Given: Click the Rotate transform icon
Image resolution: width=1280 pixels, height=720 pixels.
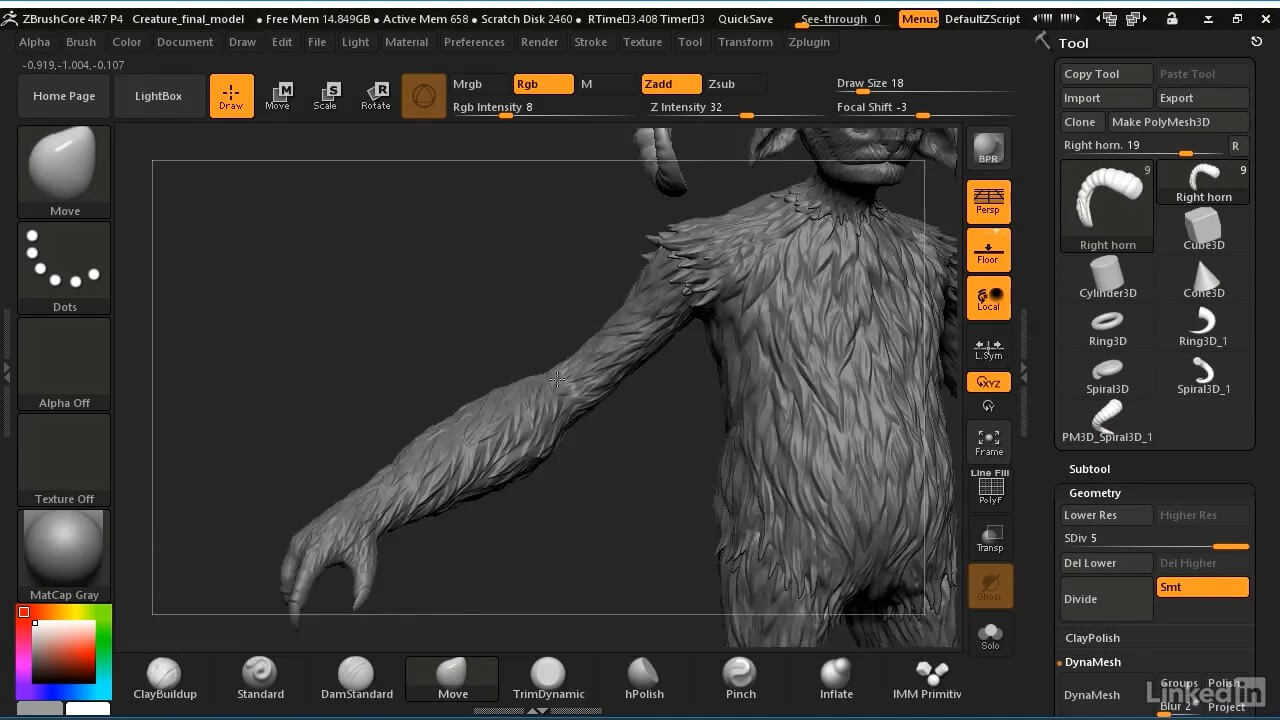Looking at the screenshot, I should click(x=376, y=96).
